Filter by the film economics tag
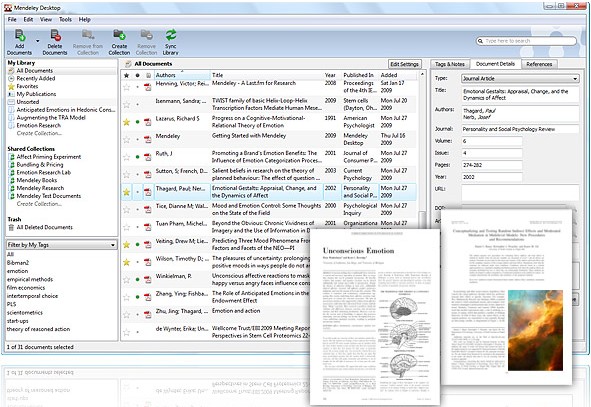The height and width of the screenshot is (407, 591). (26, 288)
